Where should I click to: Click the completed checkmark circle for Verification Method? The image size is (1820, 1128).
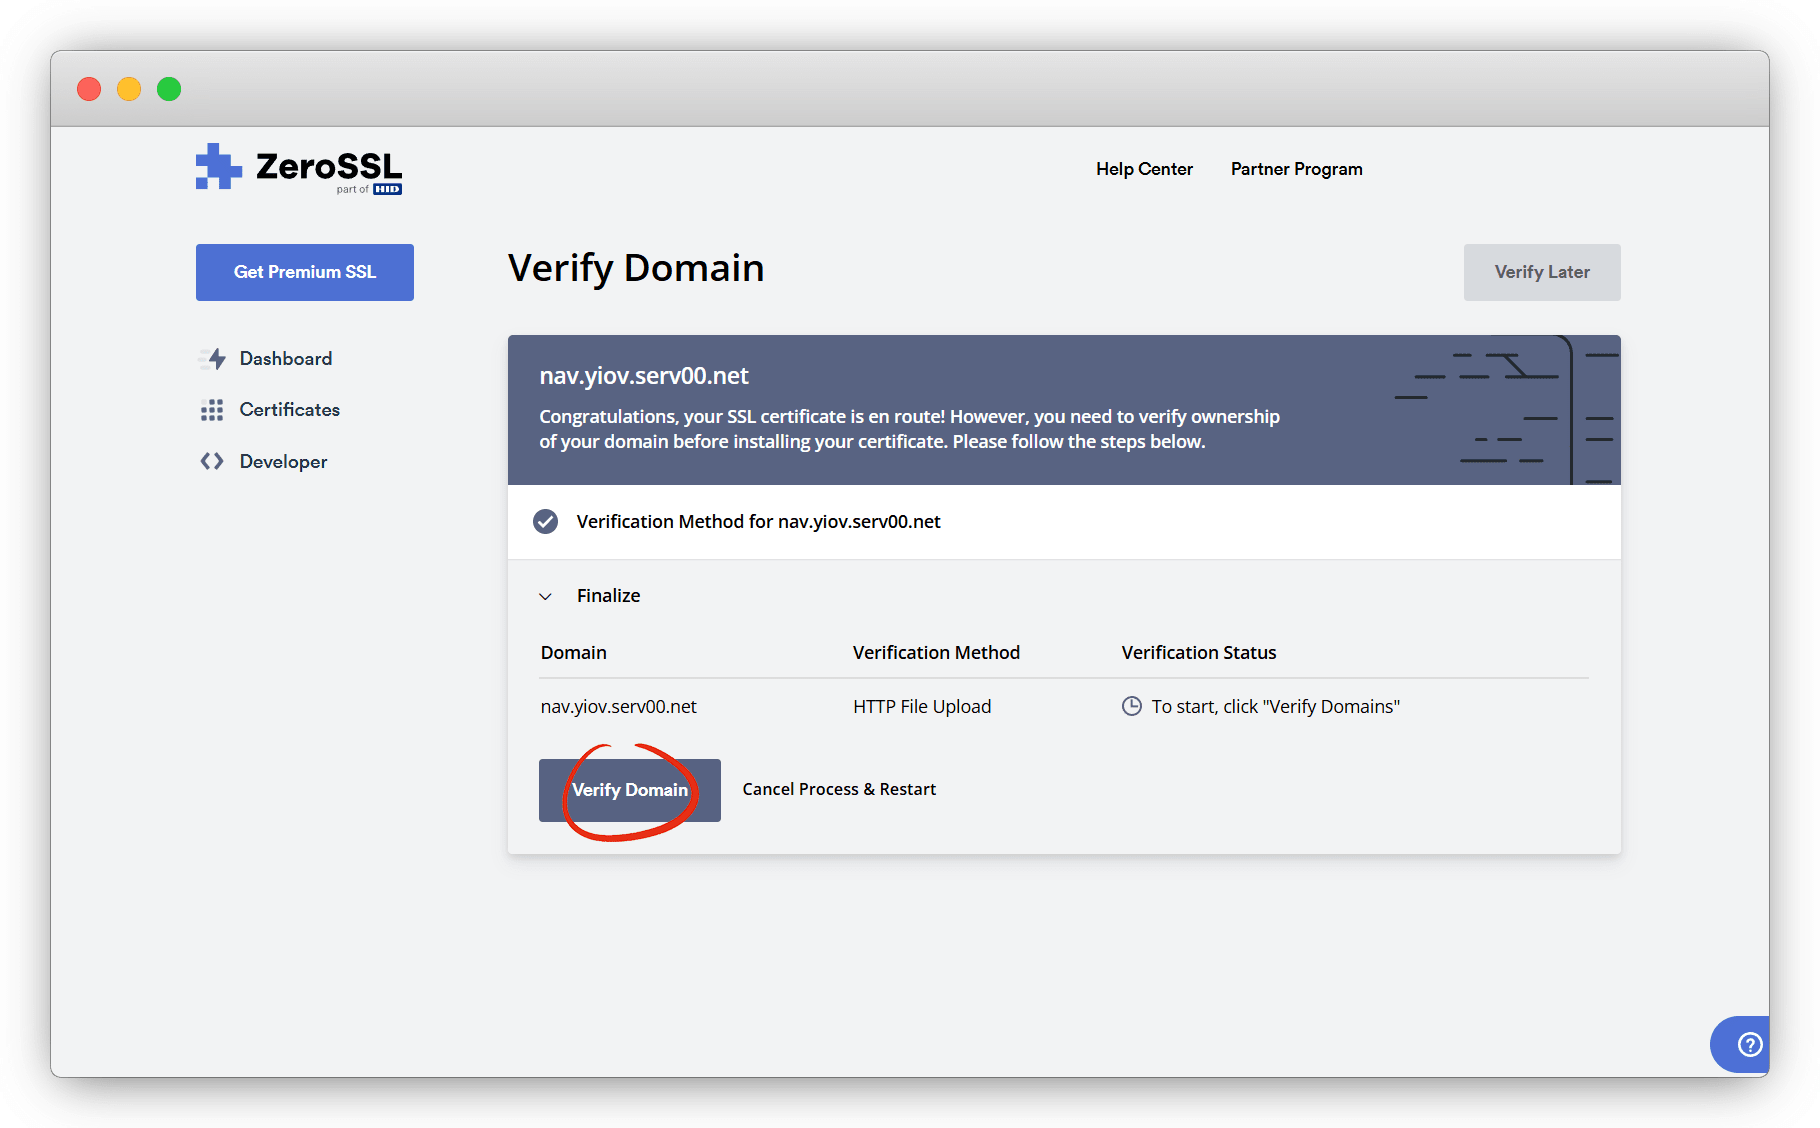[x=545, y=521]
